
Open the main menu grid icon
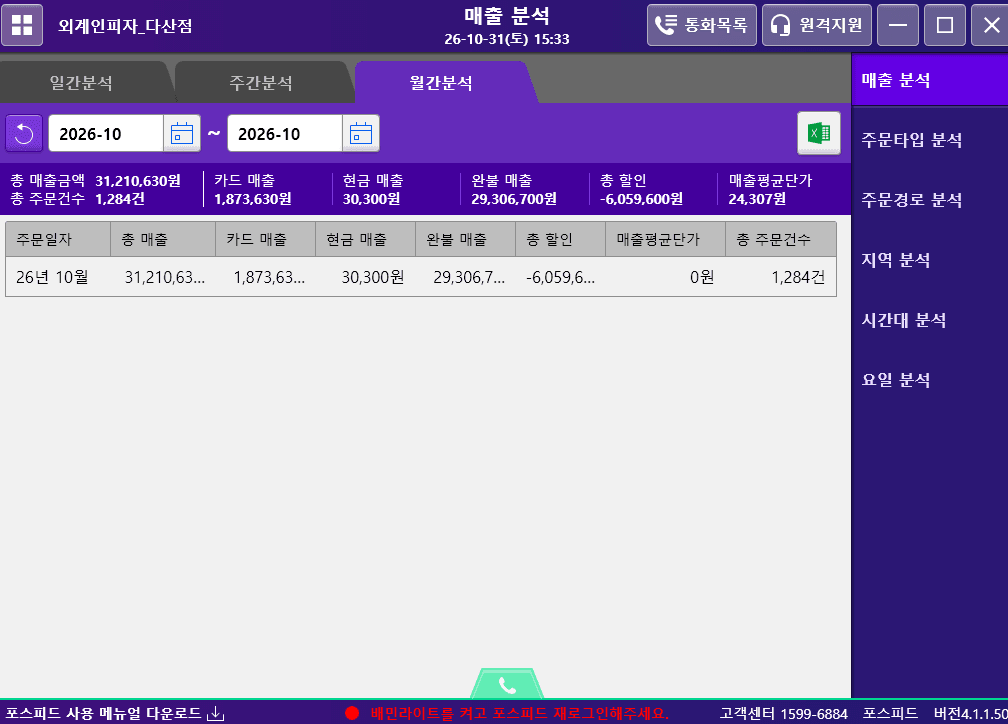point(22,25)
